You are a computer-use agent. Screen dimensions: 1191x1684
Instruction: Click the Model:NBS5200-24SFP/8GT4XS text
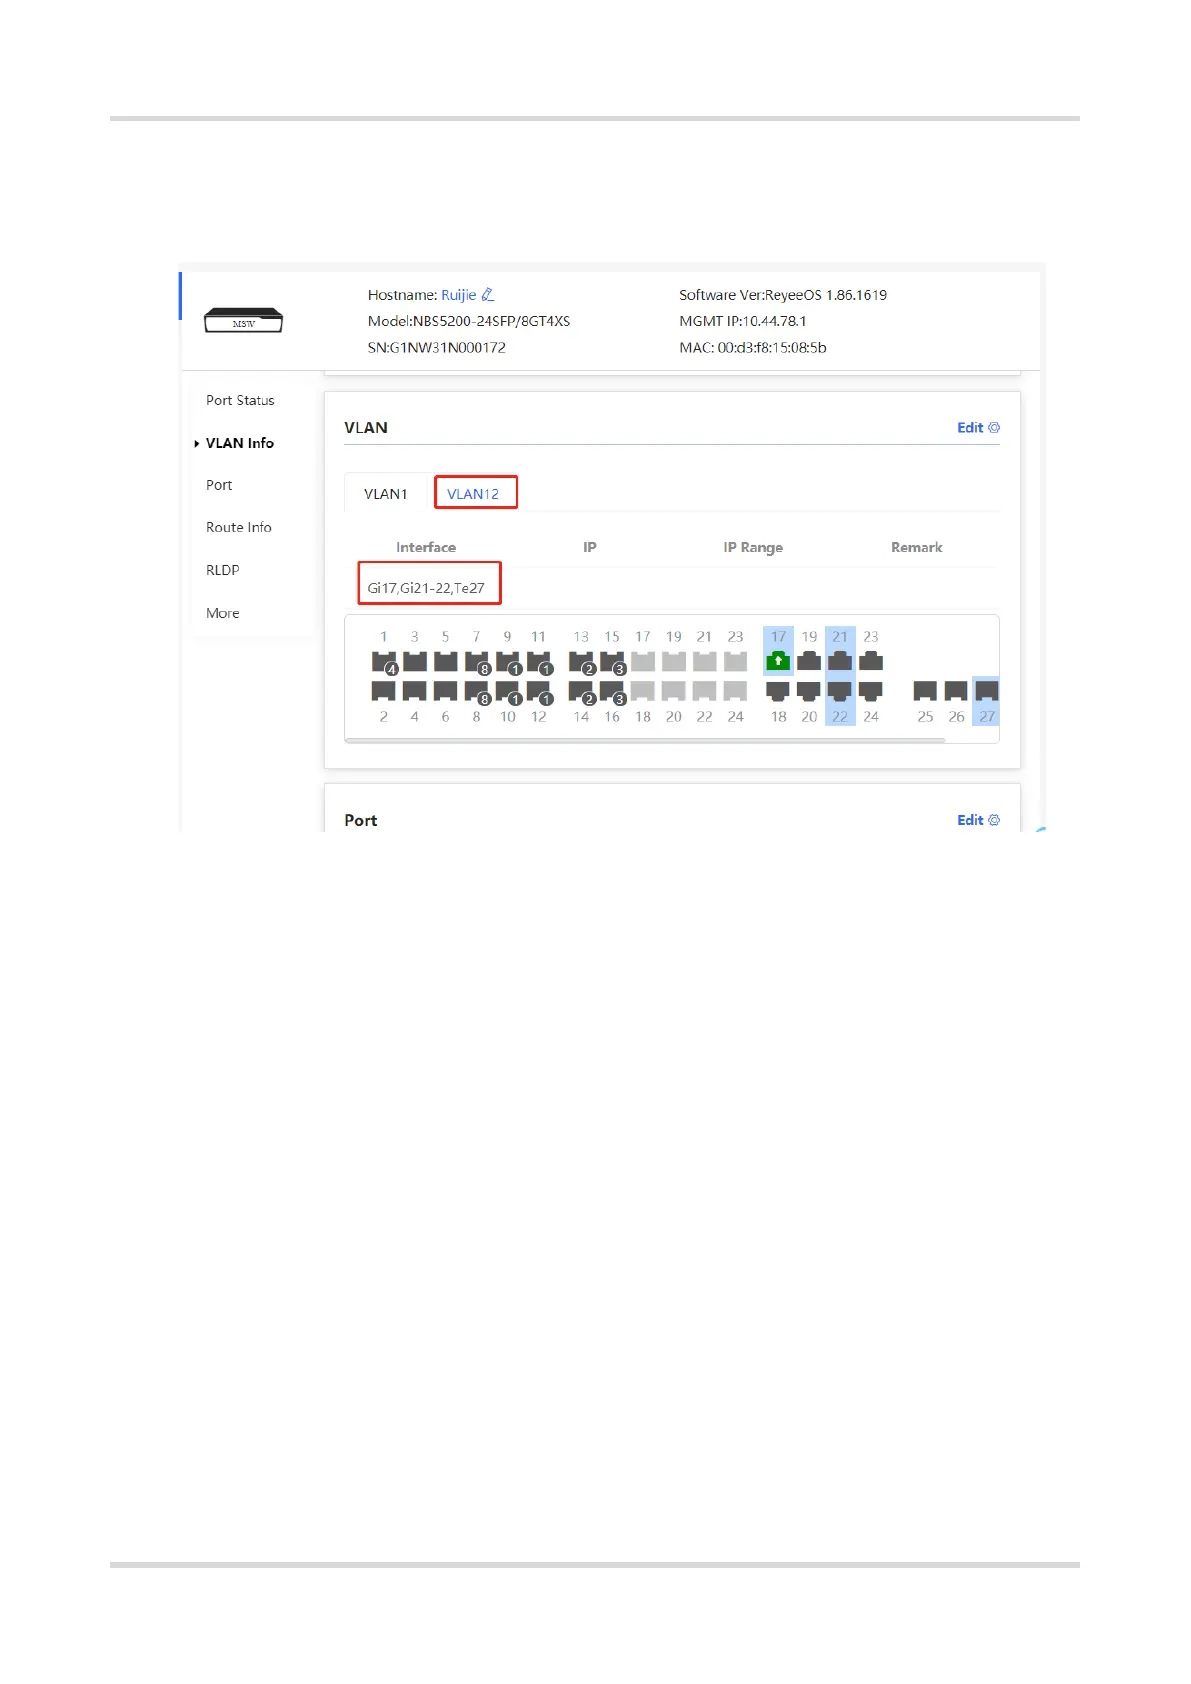pyautogui.click(x=469, y=321)
